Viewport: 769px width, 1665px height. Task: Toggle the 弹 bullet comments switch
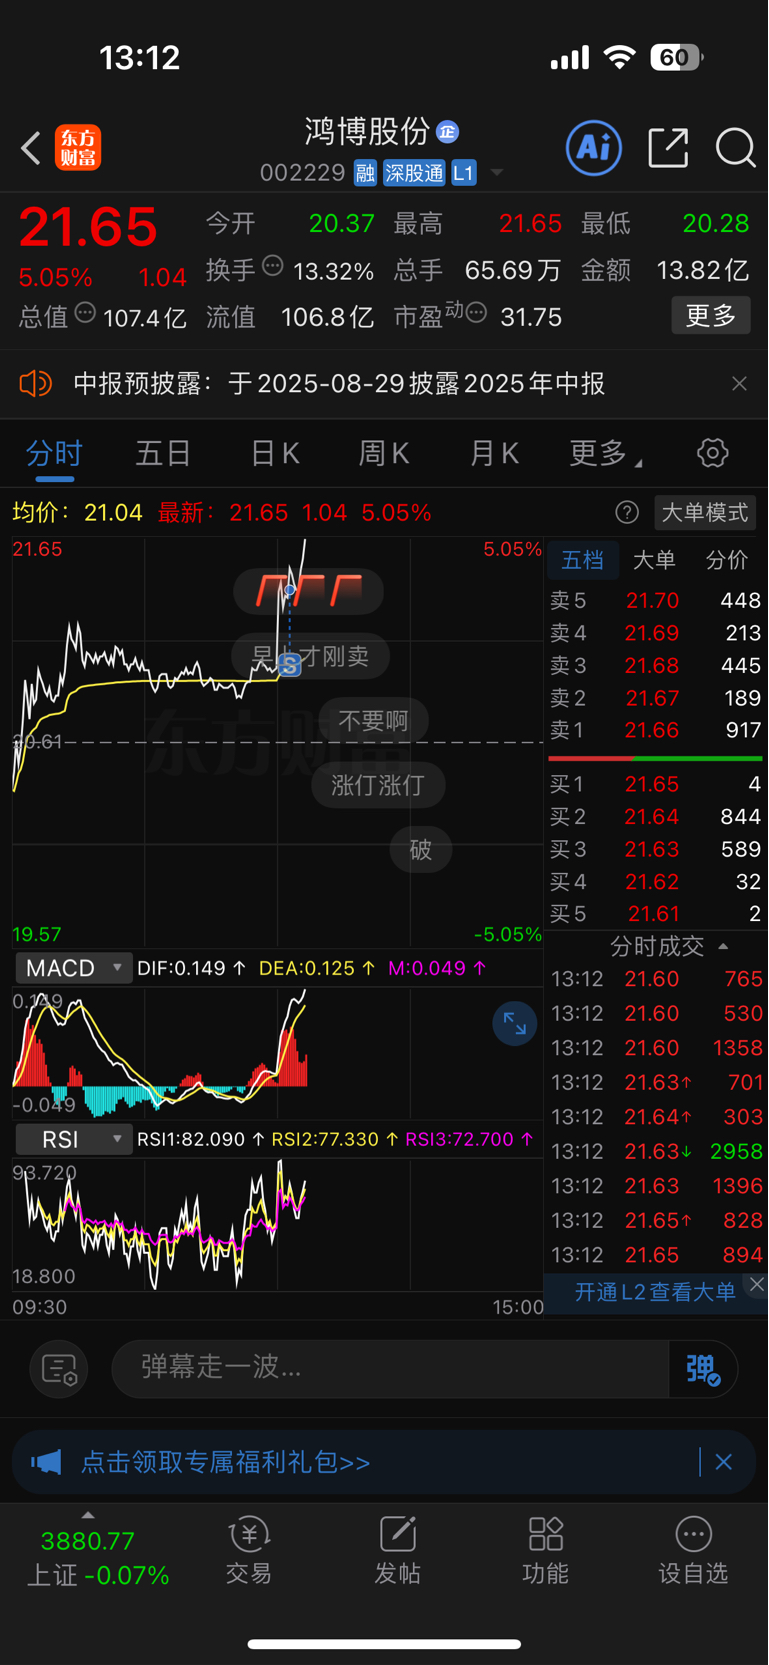click(703, 1369)
